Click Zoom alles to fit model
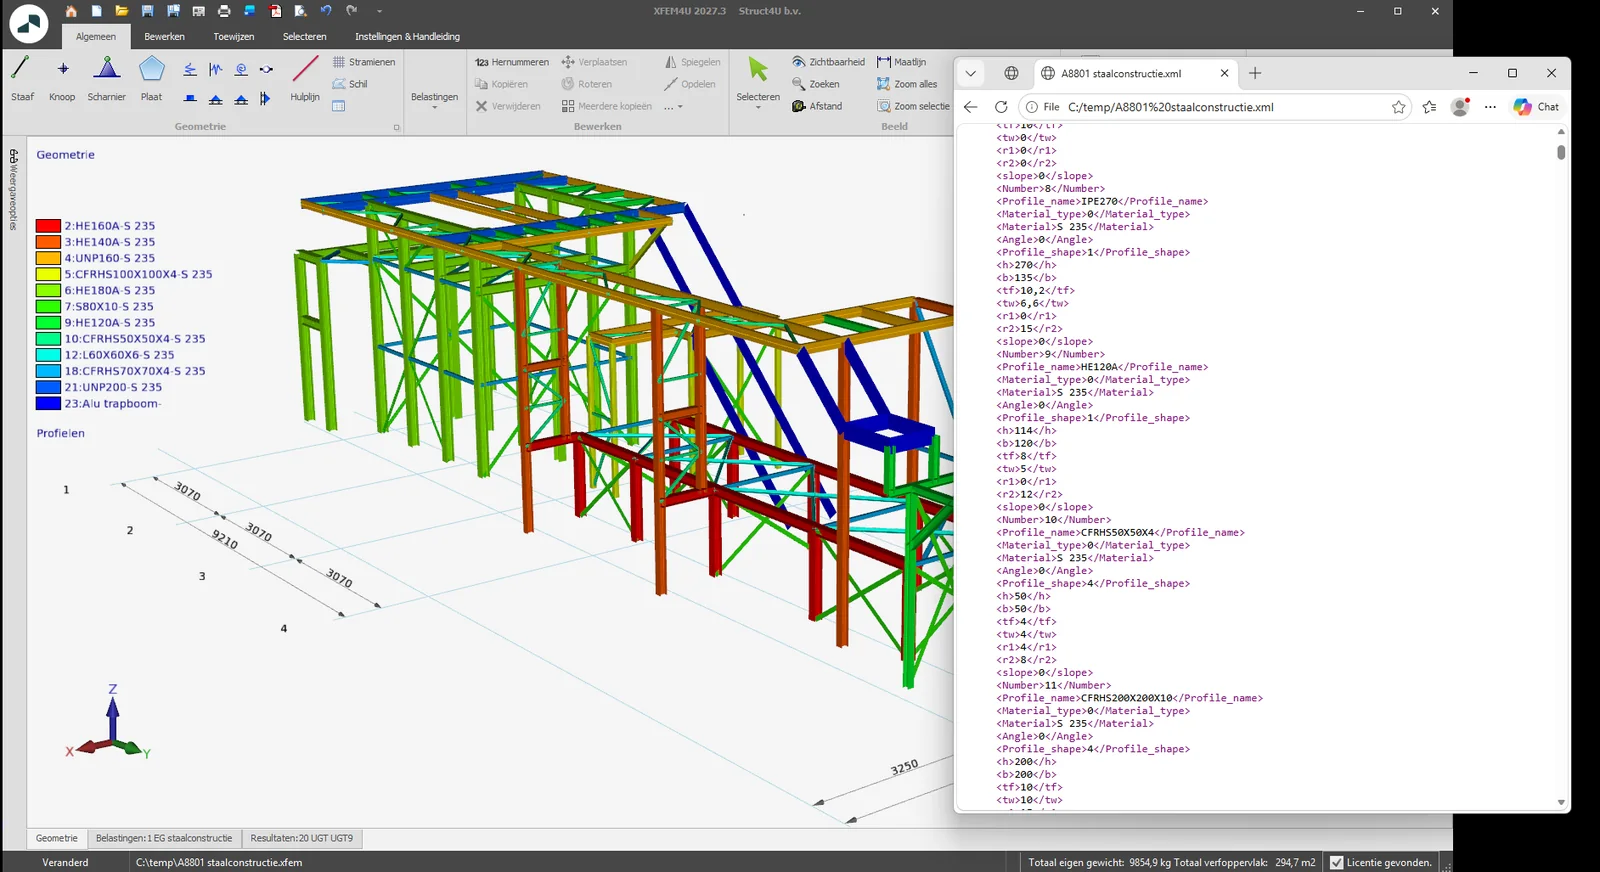The height and width of the screenshot is (872, 1600). coord(907,84)
